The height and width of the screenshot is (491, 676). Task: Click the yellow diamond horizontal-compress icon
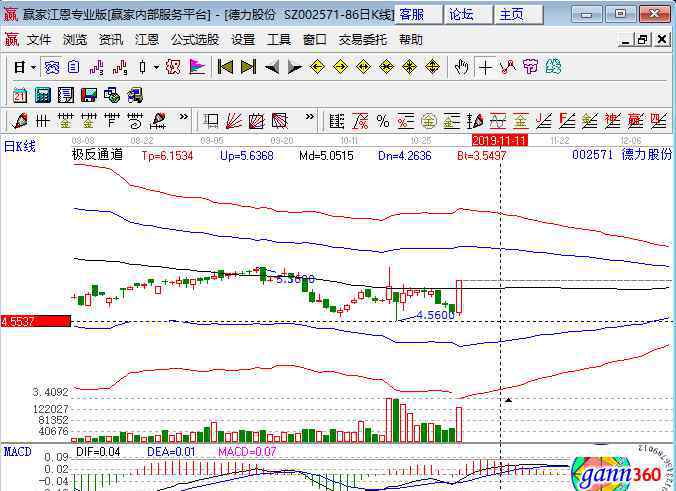coord(387,67)
